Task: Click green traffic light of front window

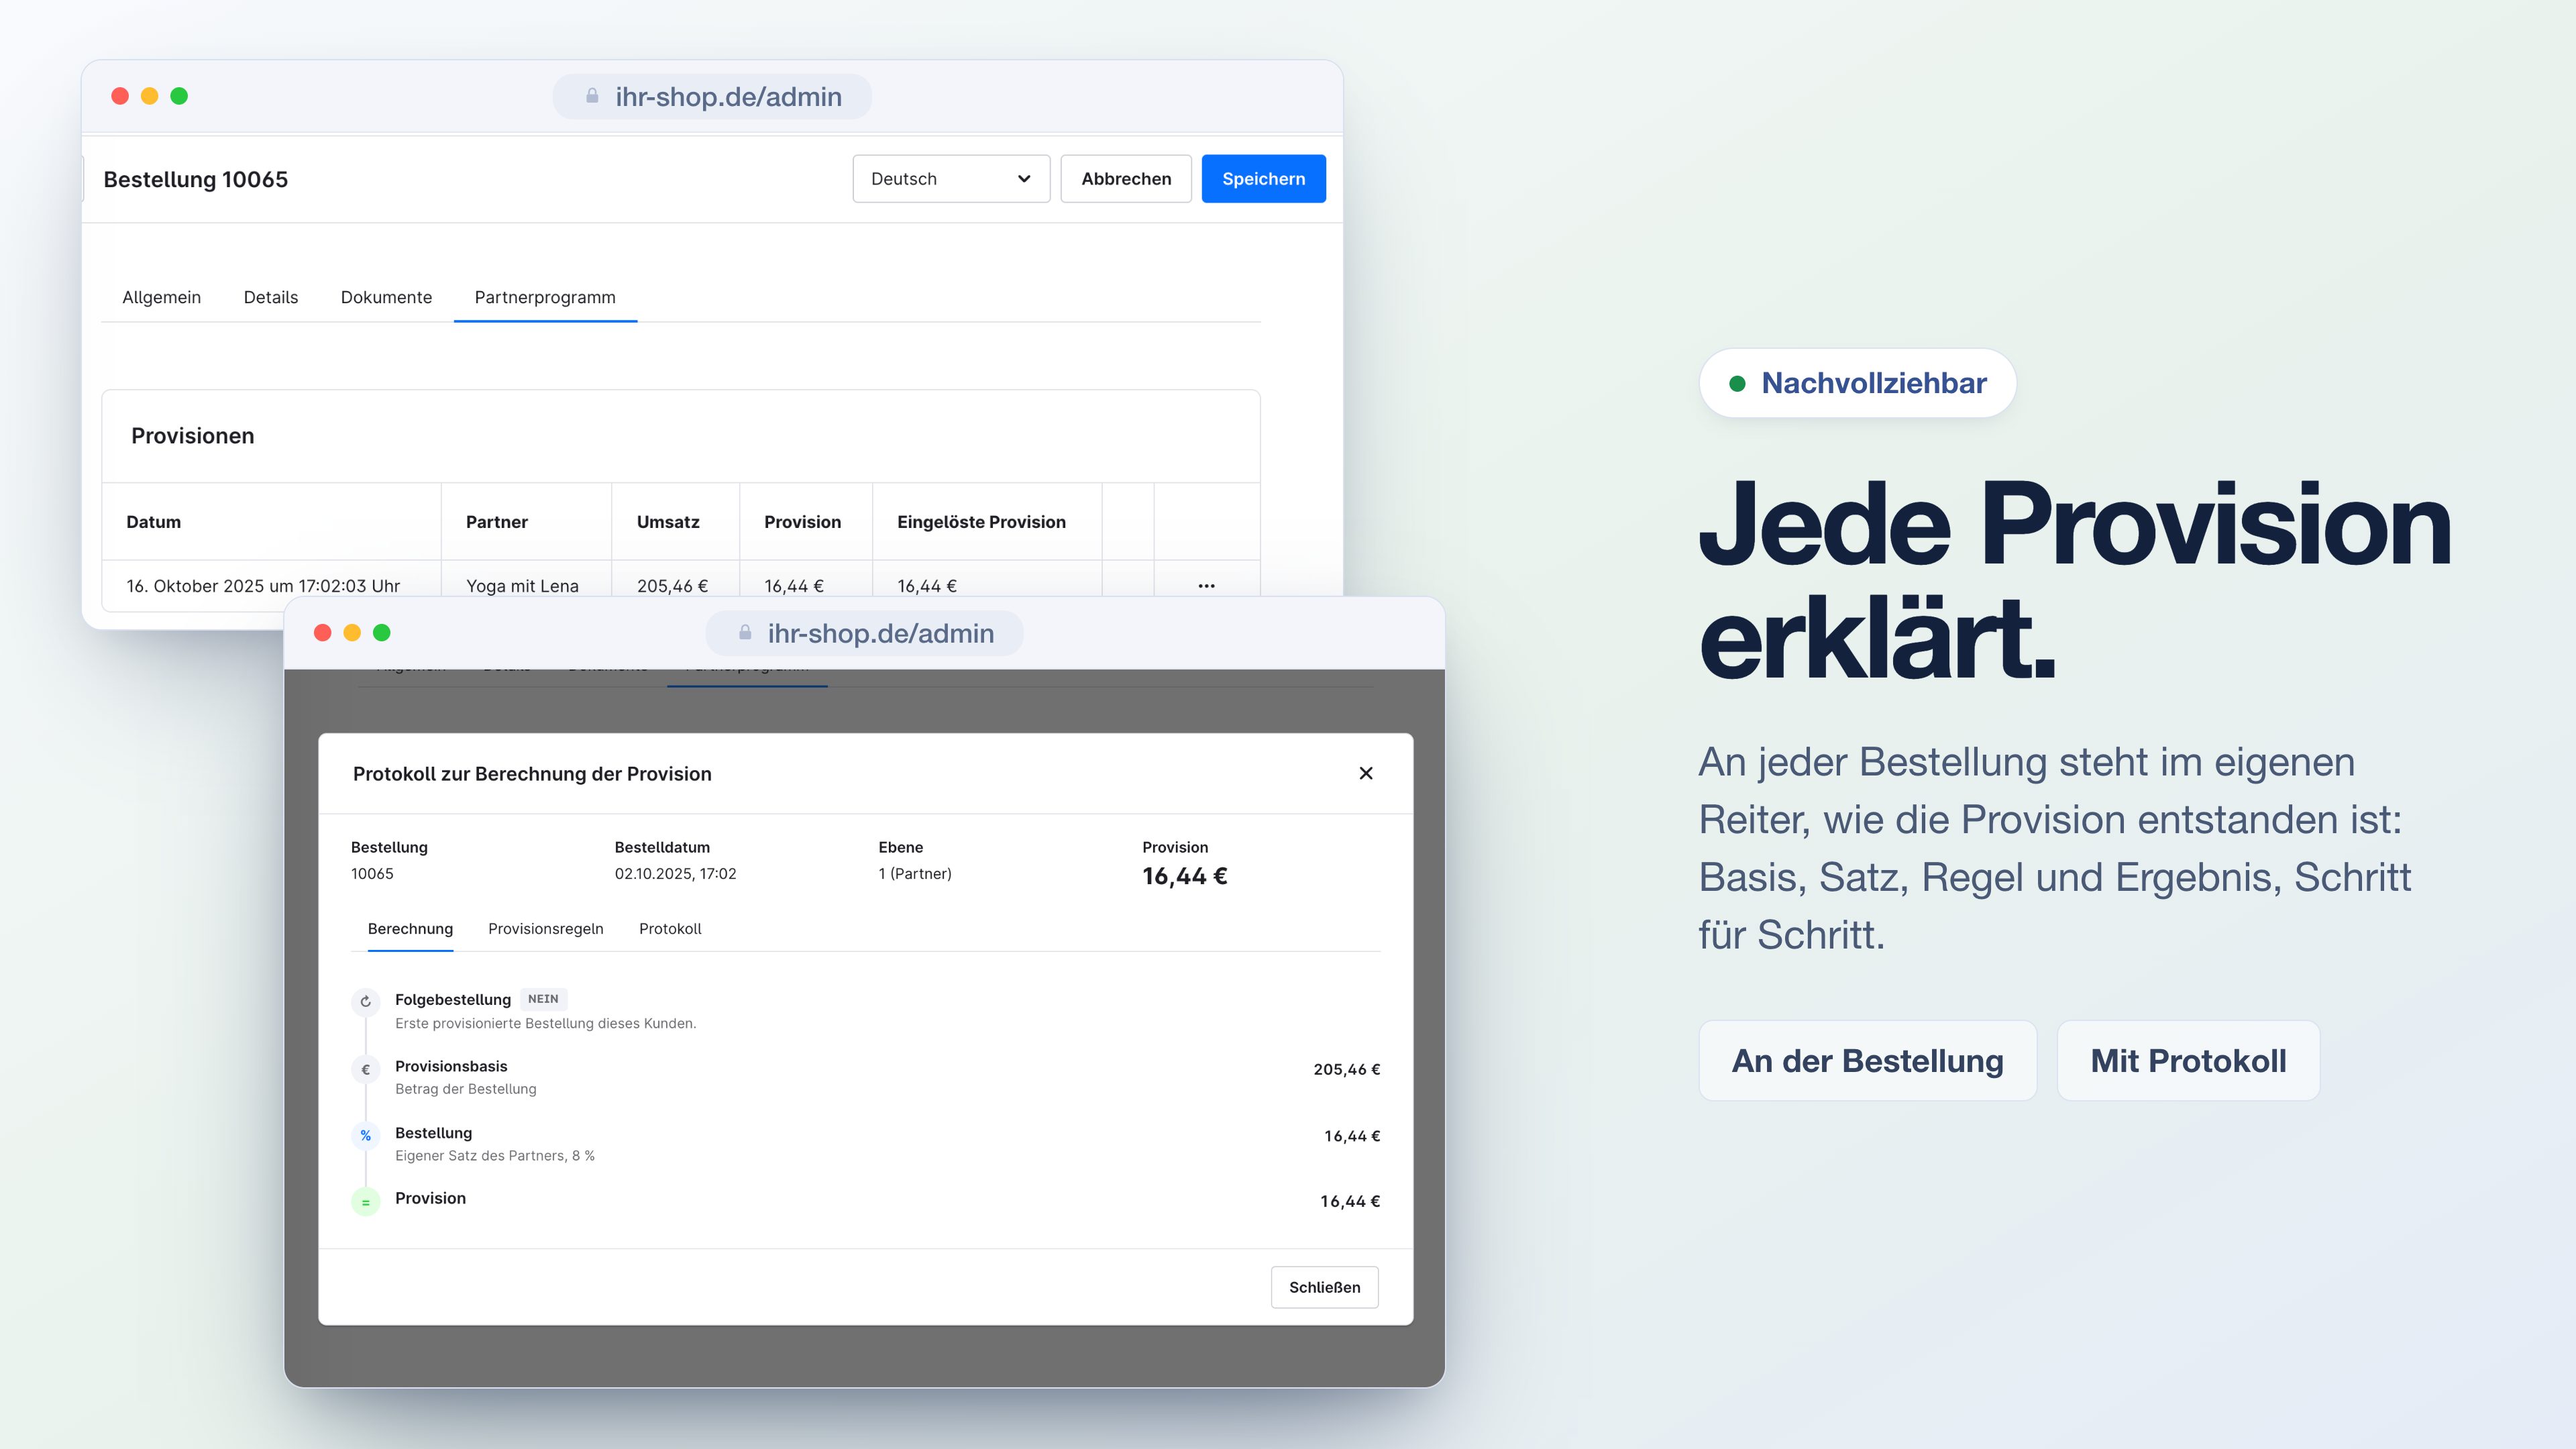Action: point(382,632)
